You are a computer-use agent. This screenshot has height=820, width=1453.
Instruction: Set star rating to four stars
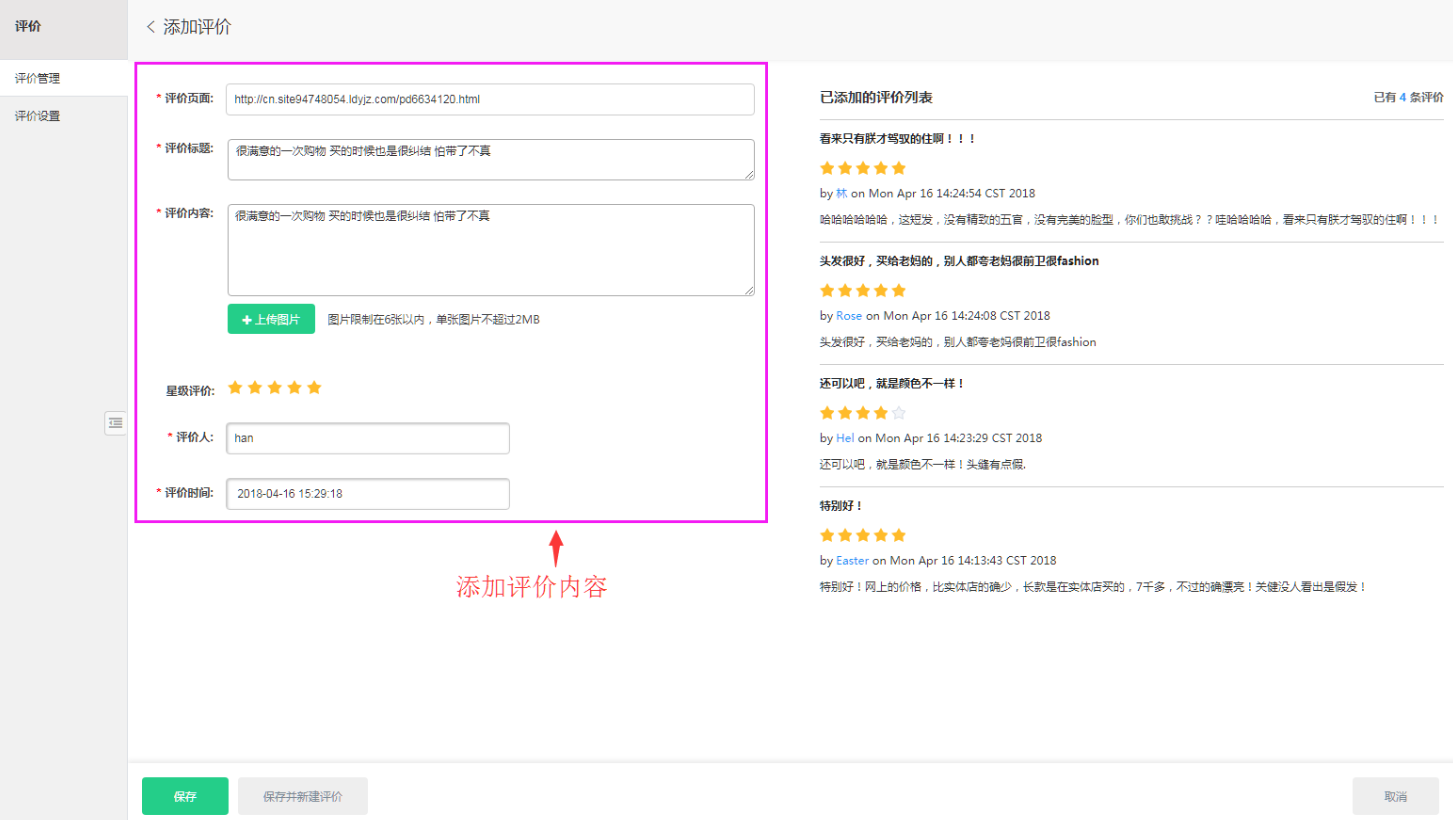click(x=294, y=388)
